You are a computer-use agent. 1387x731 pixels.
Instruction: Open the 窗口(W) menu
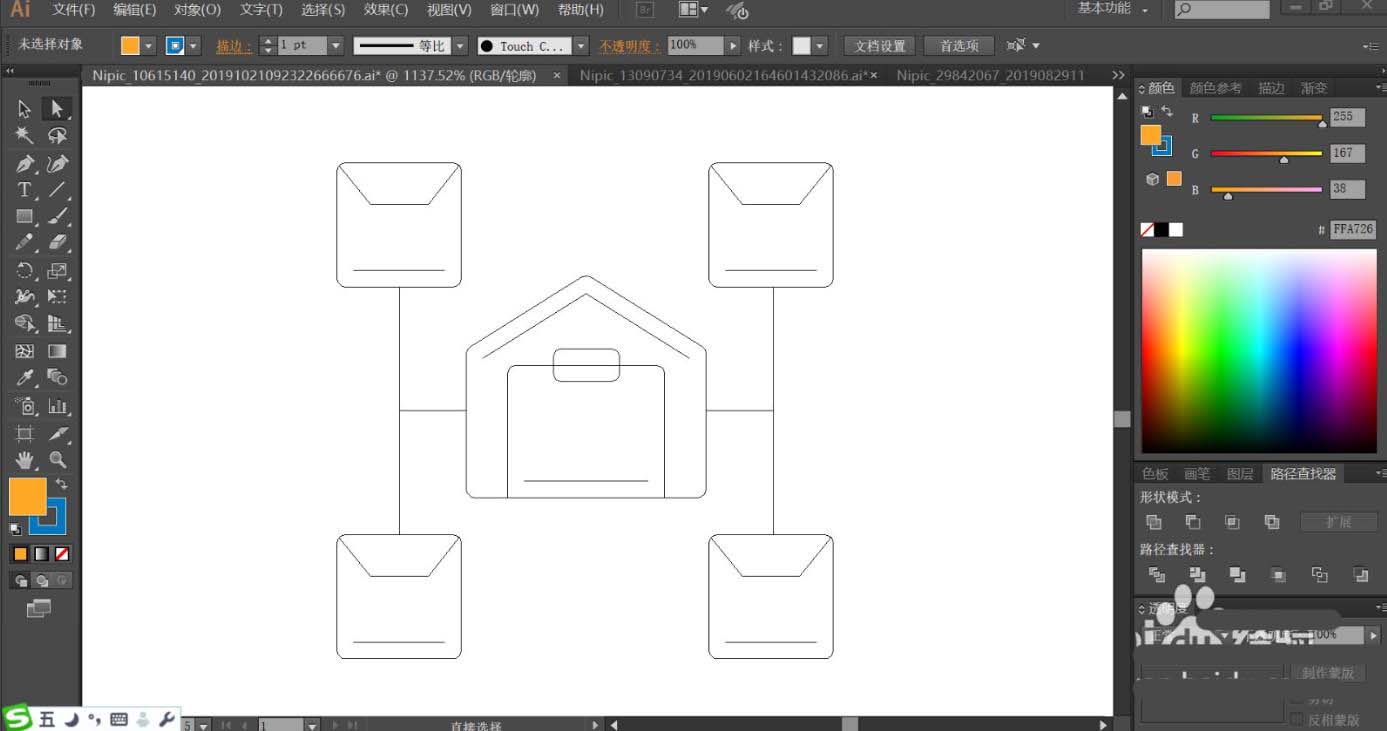pos(515,10)
